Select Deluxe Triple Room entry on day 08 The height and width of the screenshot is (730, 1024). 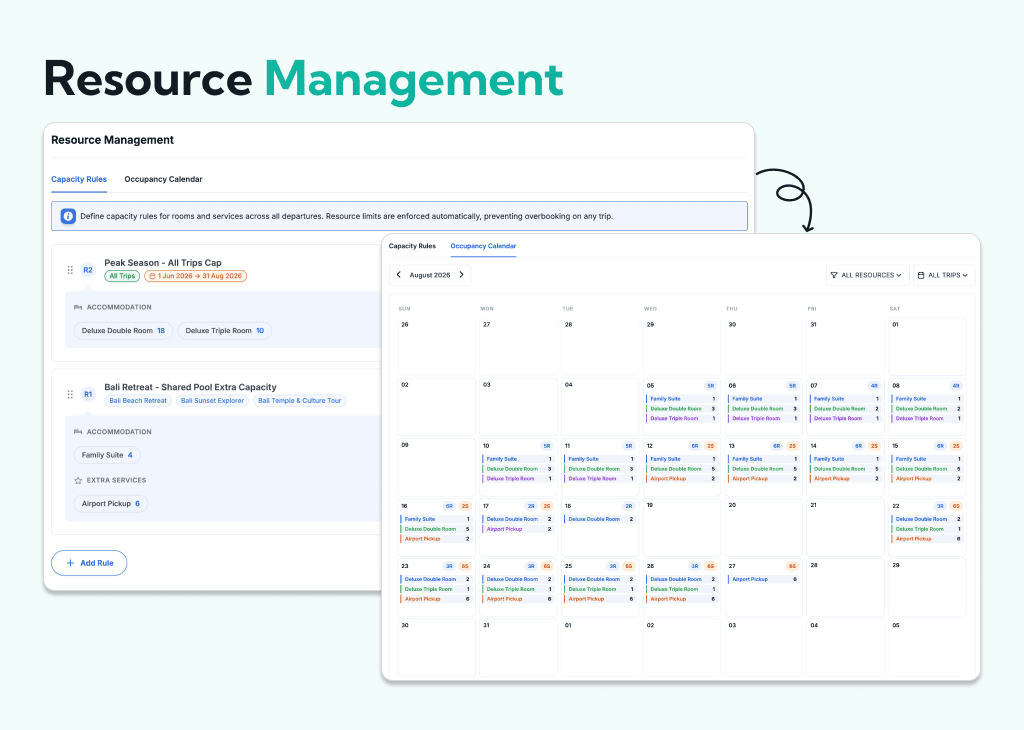(x=927, y=419)
